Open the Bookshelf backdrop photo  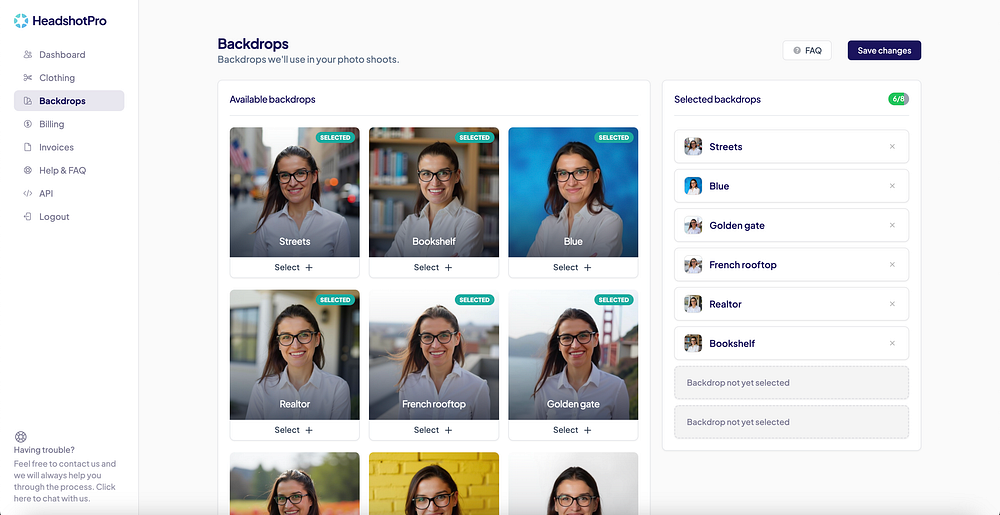tap(434, 192)
